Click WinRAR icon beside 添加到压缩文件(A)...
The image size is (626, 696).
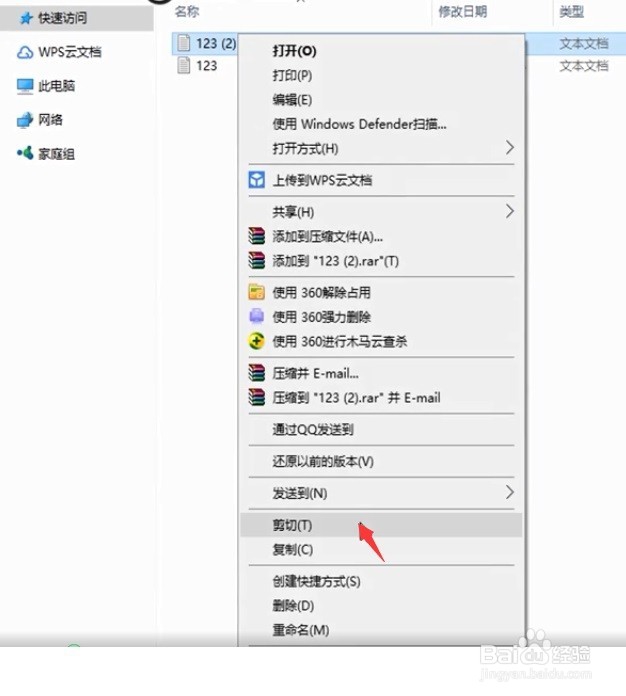click(x=257, y=236)
